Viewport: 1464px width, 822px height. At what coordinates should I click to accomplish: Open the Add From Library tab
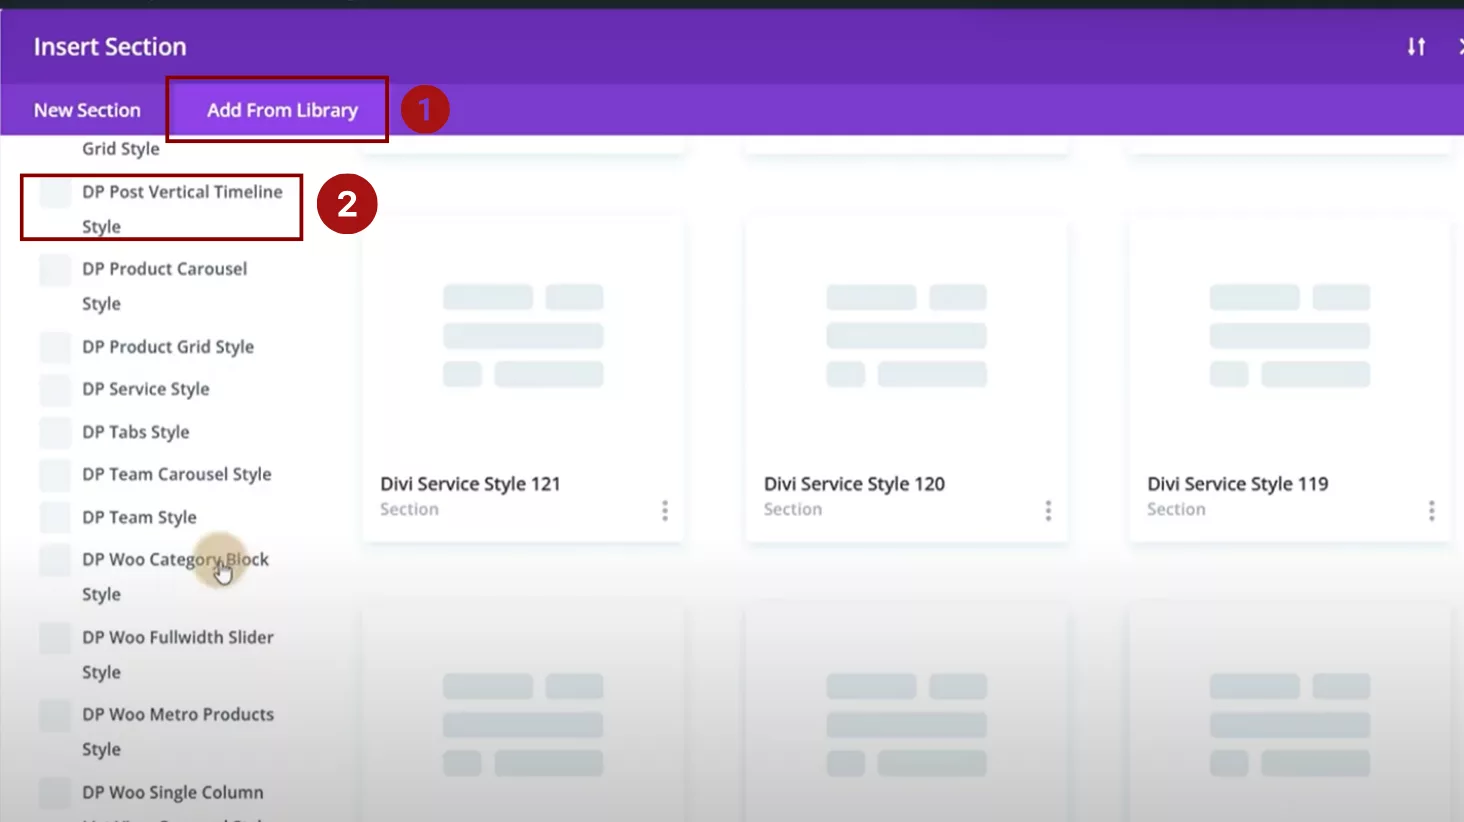pyautogui.click(x=282, y=110)
